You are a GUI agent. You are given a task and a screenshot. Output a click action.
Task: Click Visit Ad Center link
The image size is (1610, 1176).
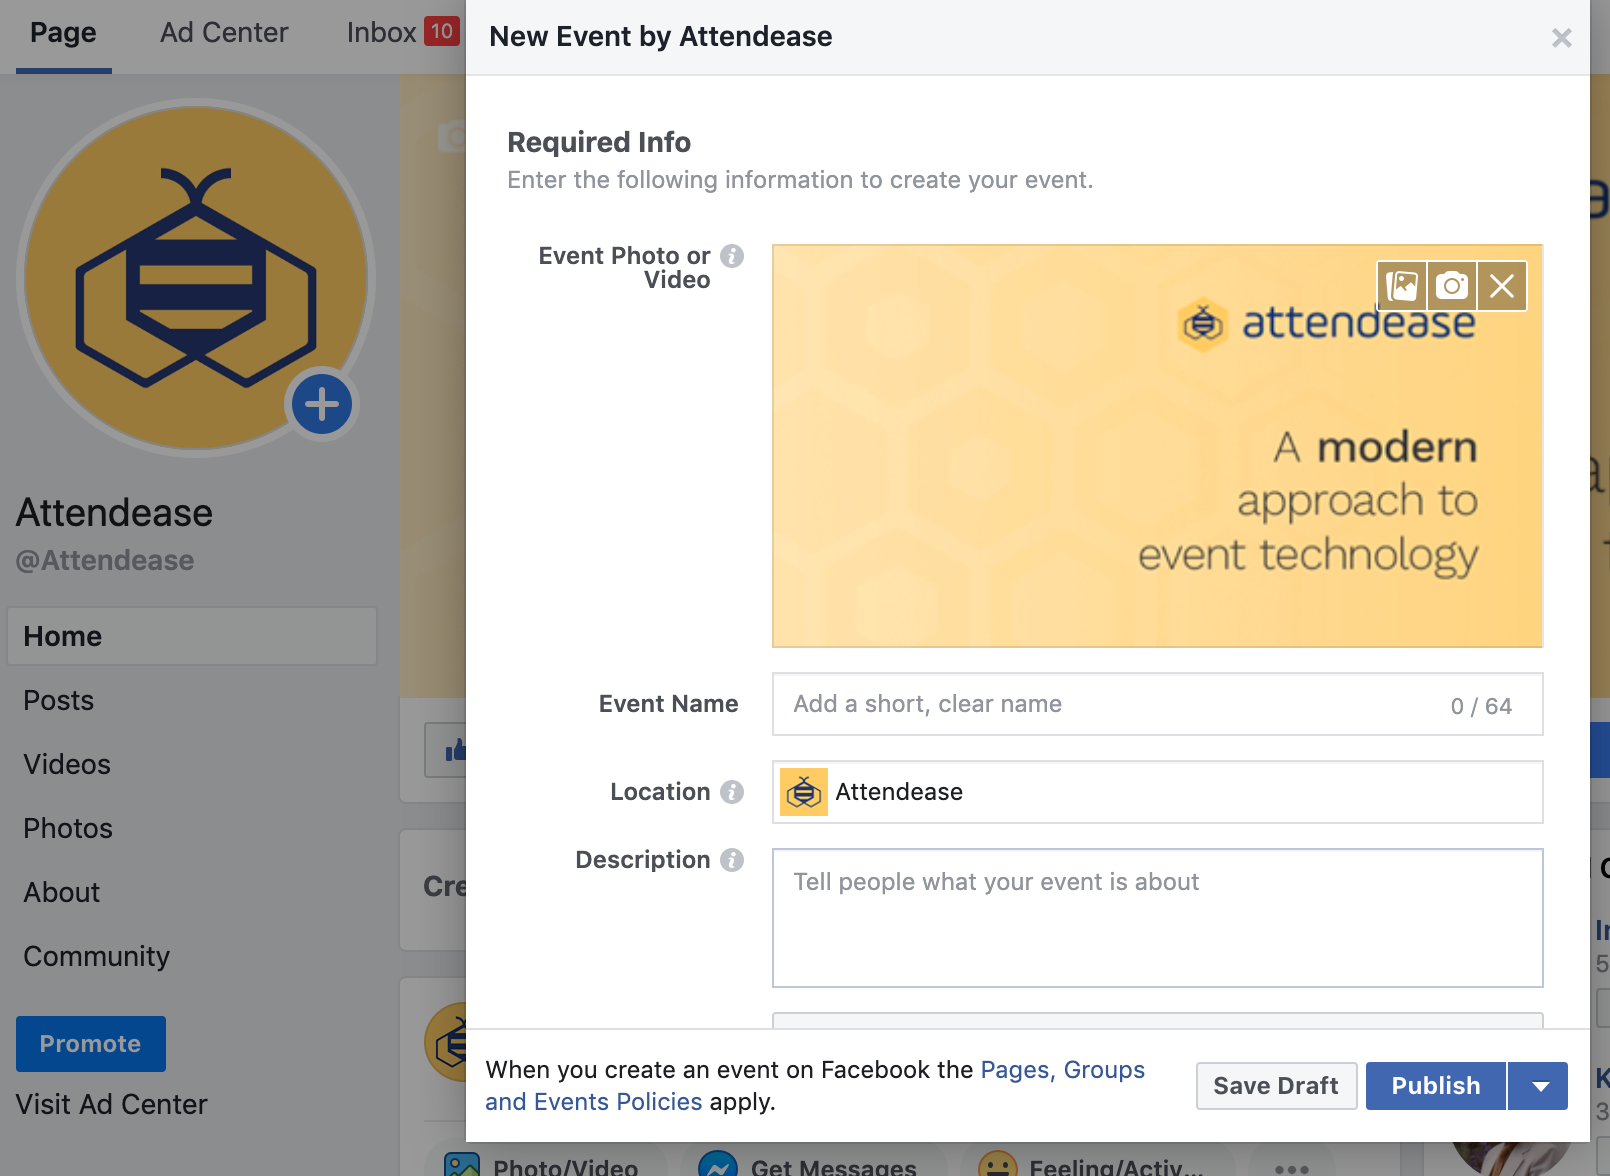tap(112, 1104)
